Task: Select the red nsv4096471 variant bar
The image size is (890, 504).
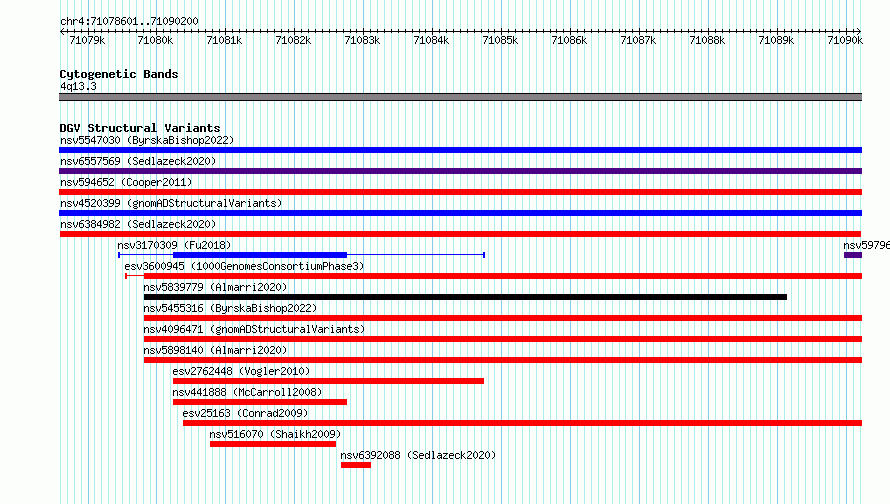Action: (x=503, y=339)
